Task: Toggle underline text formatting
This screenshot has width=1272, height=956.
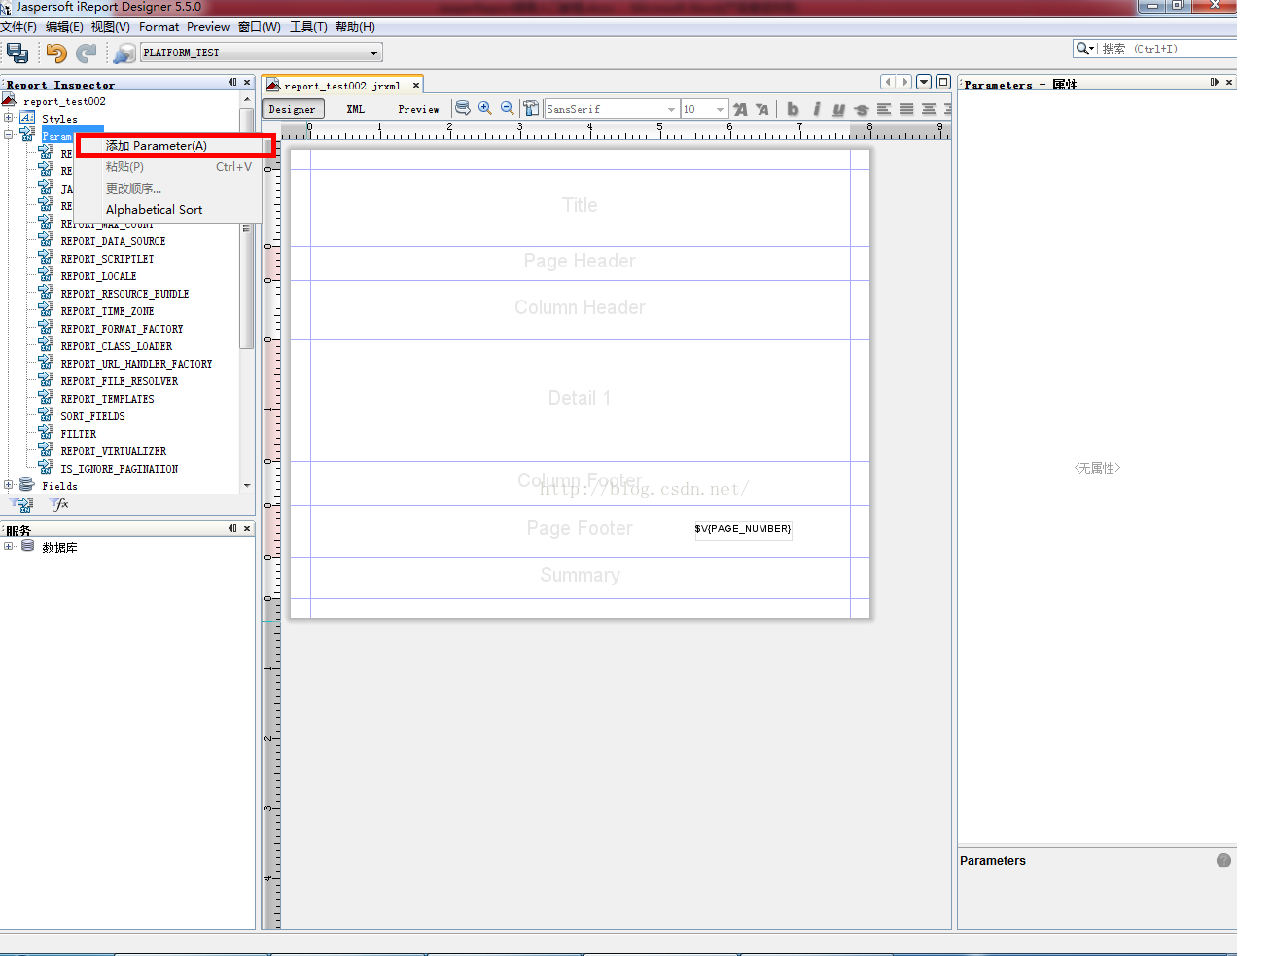Action: coord(838,109)
